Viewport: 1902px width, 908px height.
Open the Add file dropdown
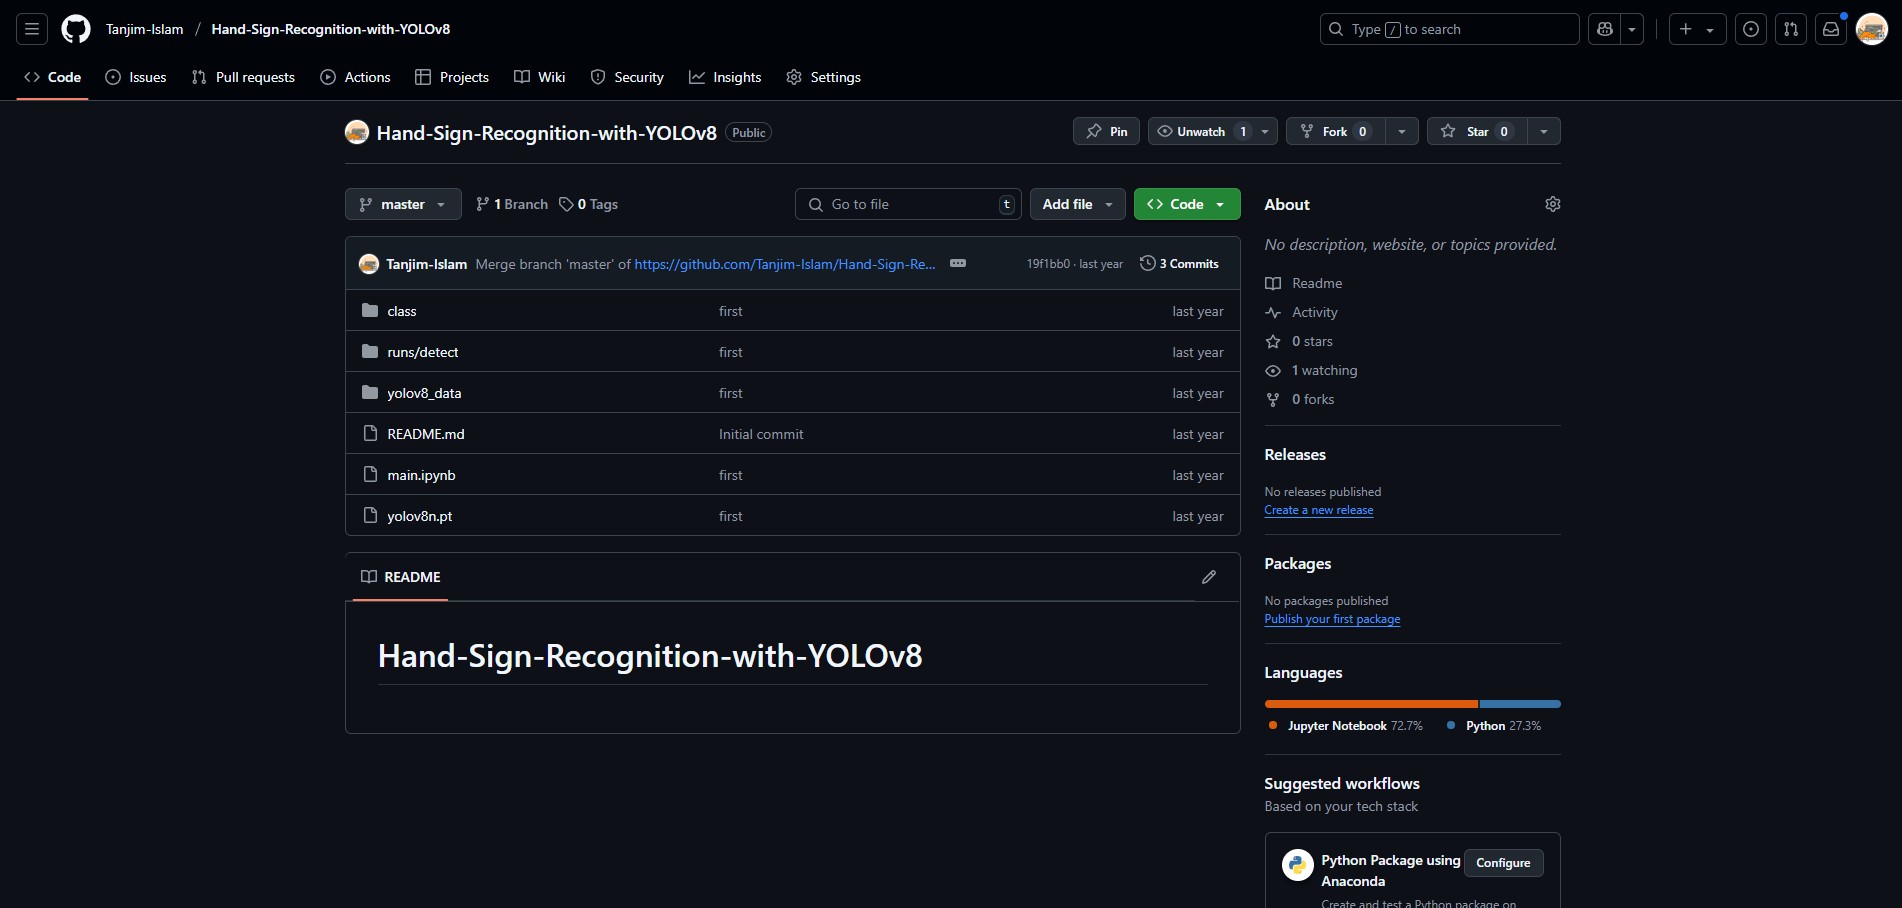[1077, 204]
